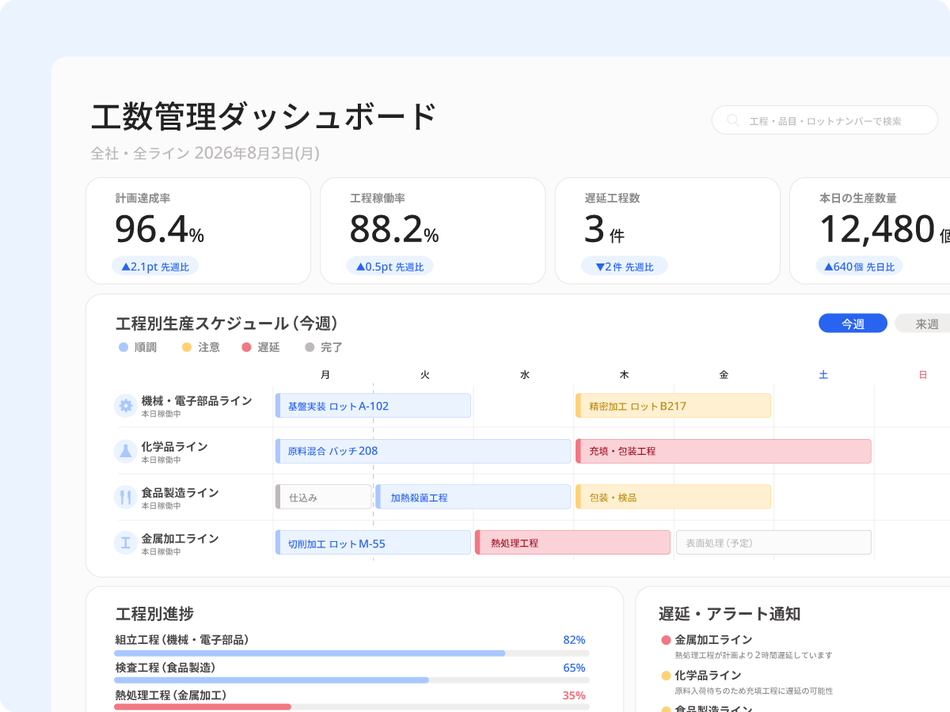950x712 pixels.
Task: Click the yellow dot beside 化学品ライン alert
Action: [x=666, y=676]
